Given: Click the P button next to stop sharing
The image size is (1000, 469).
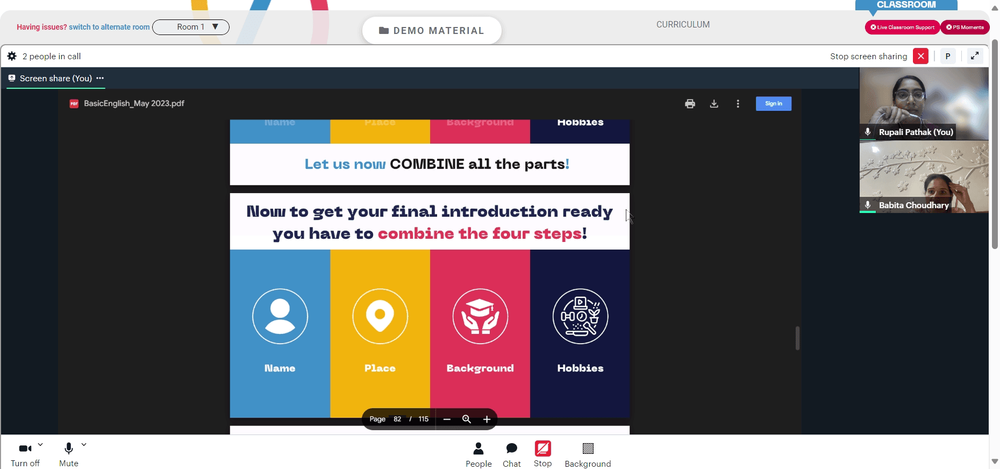Looking at the screenshot, I should (x=948, y=56).
